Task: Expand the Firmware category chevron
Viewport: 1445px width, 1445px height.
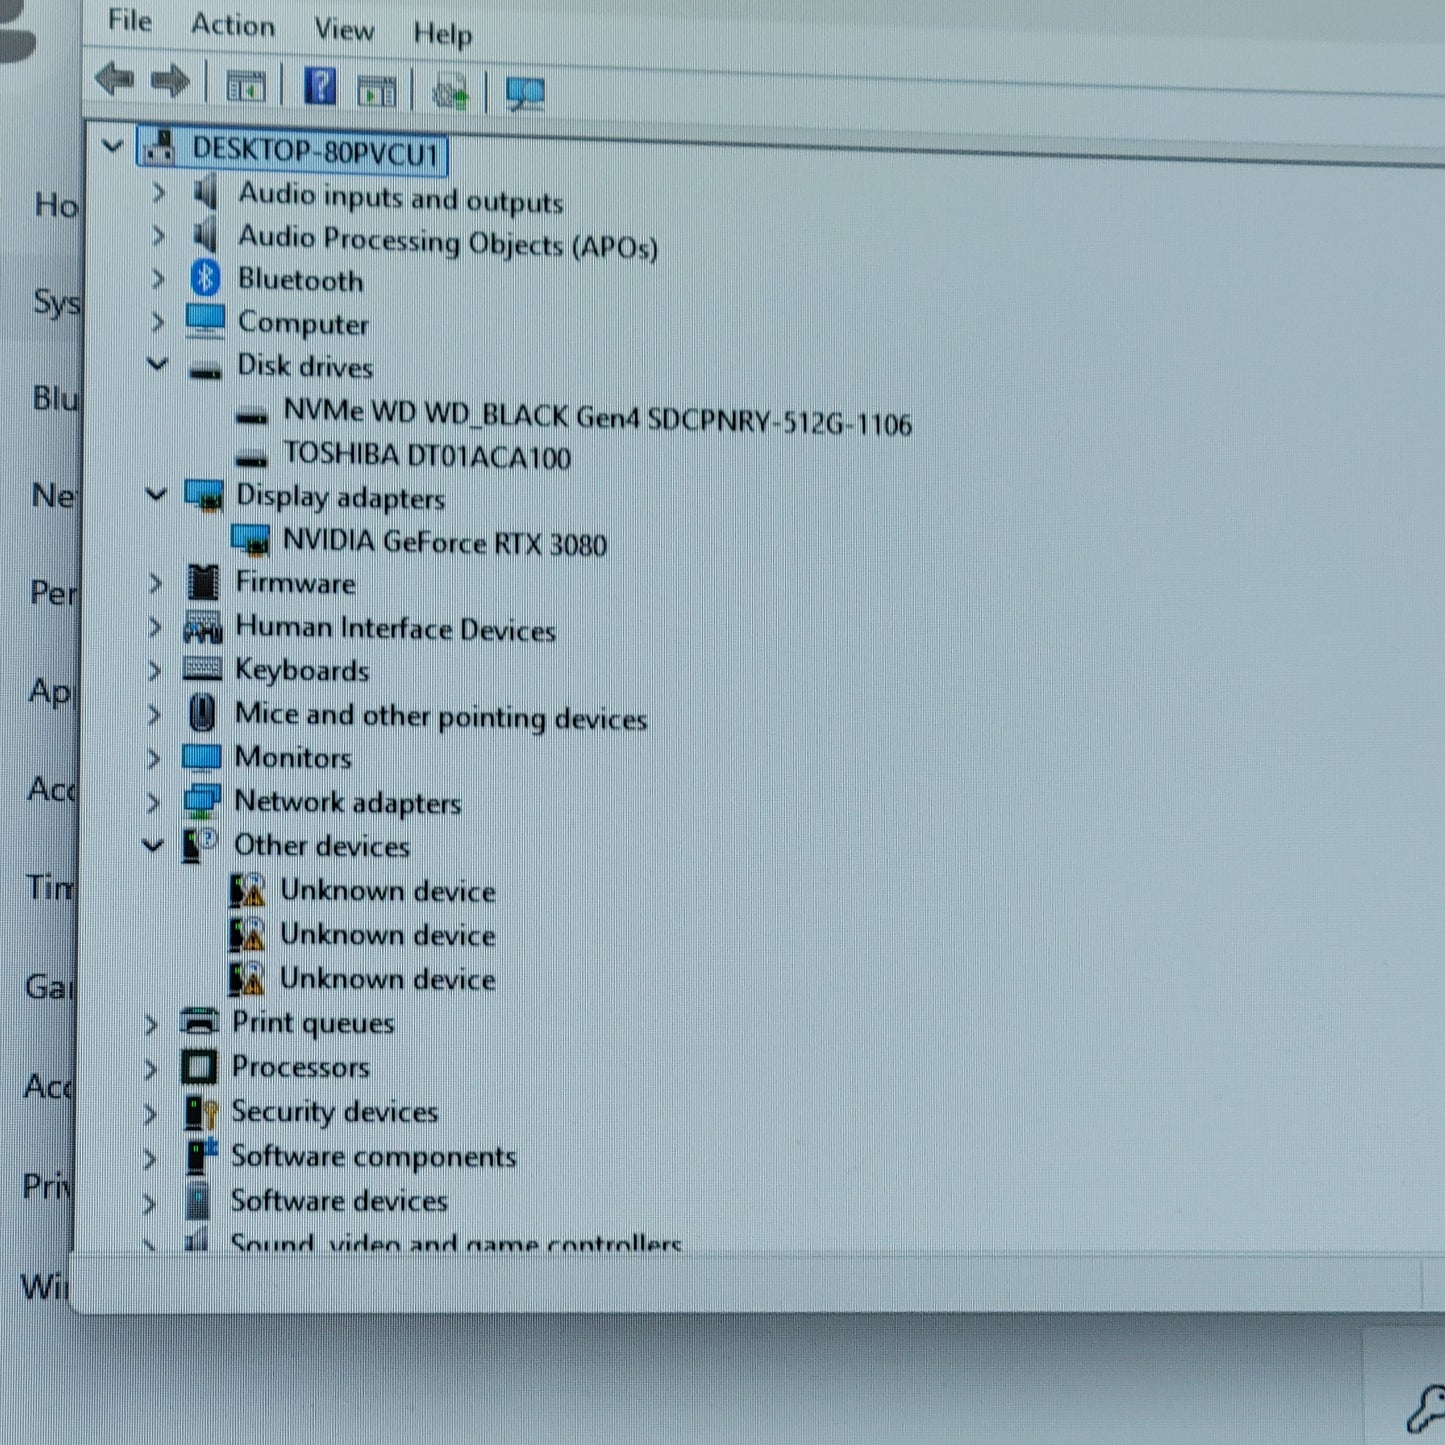Action: point(155,582)
